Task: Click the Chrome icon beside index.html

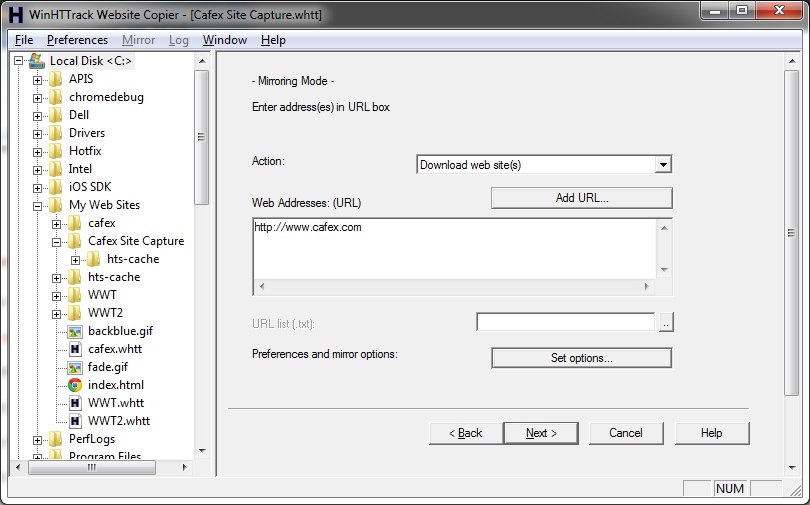Action: tap(75, 385)
